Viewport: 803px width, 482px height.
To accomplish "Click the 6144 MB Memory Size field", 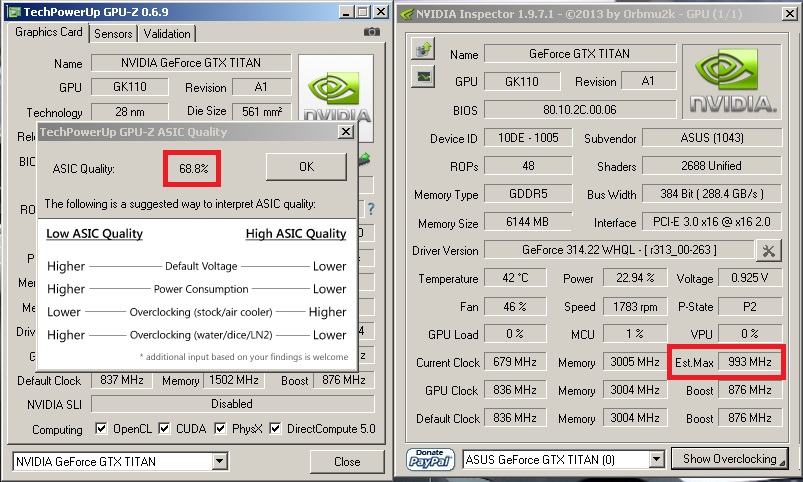I will click(x=528, y=222).
